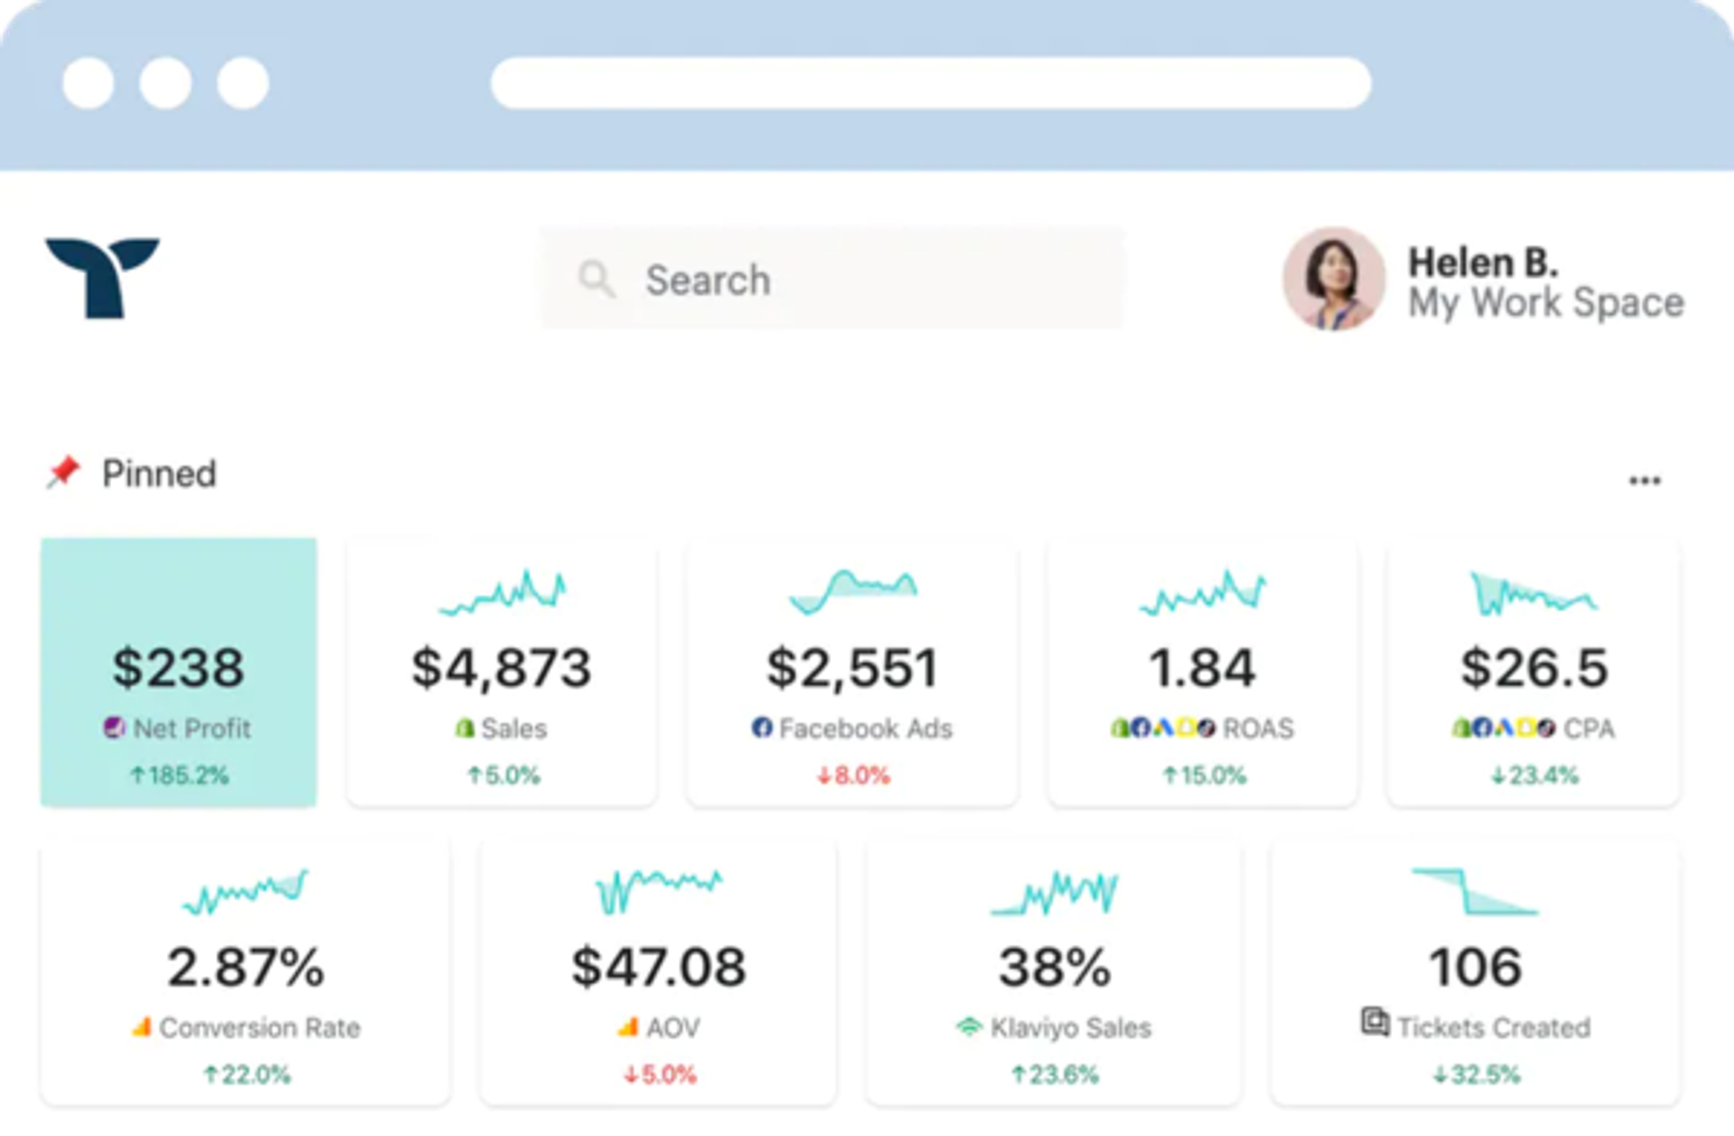Click the 32.5% decrease indicator
Screen dimensions: 1734x1136
click(x=1476, y=1075)
